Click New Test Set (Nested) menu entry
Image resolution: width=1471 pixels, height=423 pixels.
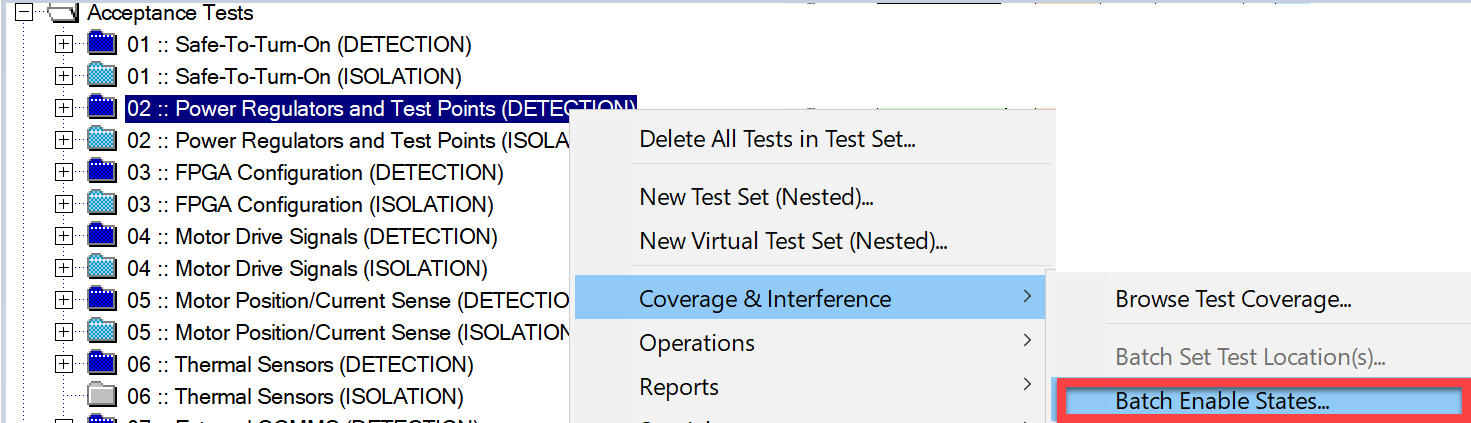click(756, 197)
